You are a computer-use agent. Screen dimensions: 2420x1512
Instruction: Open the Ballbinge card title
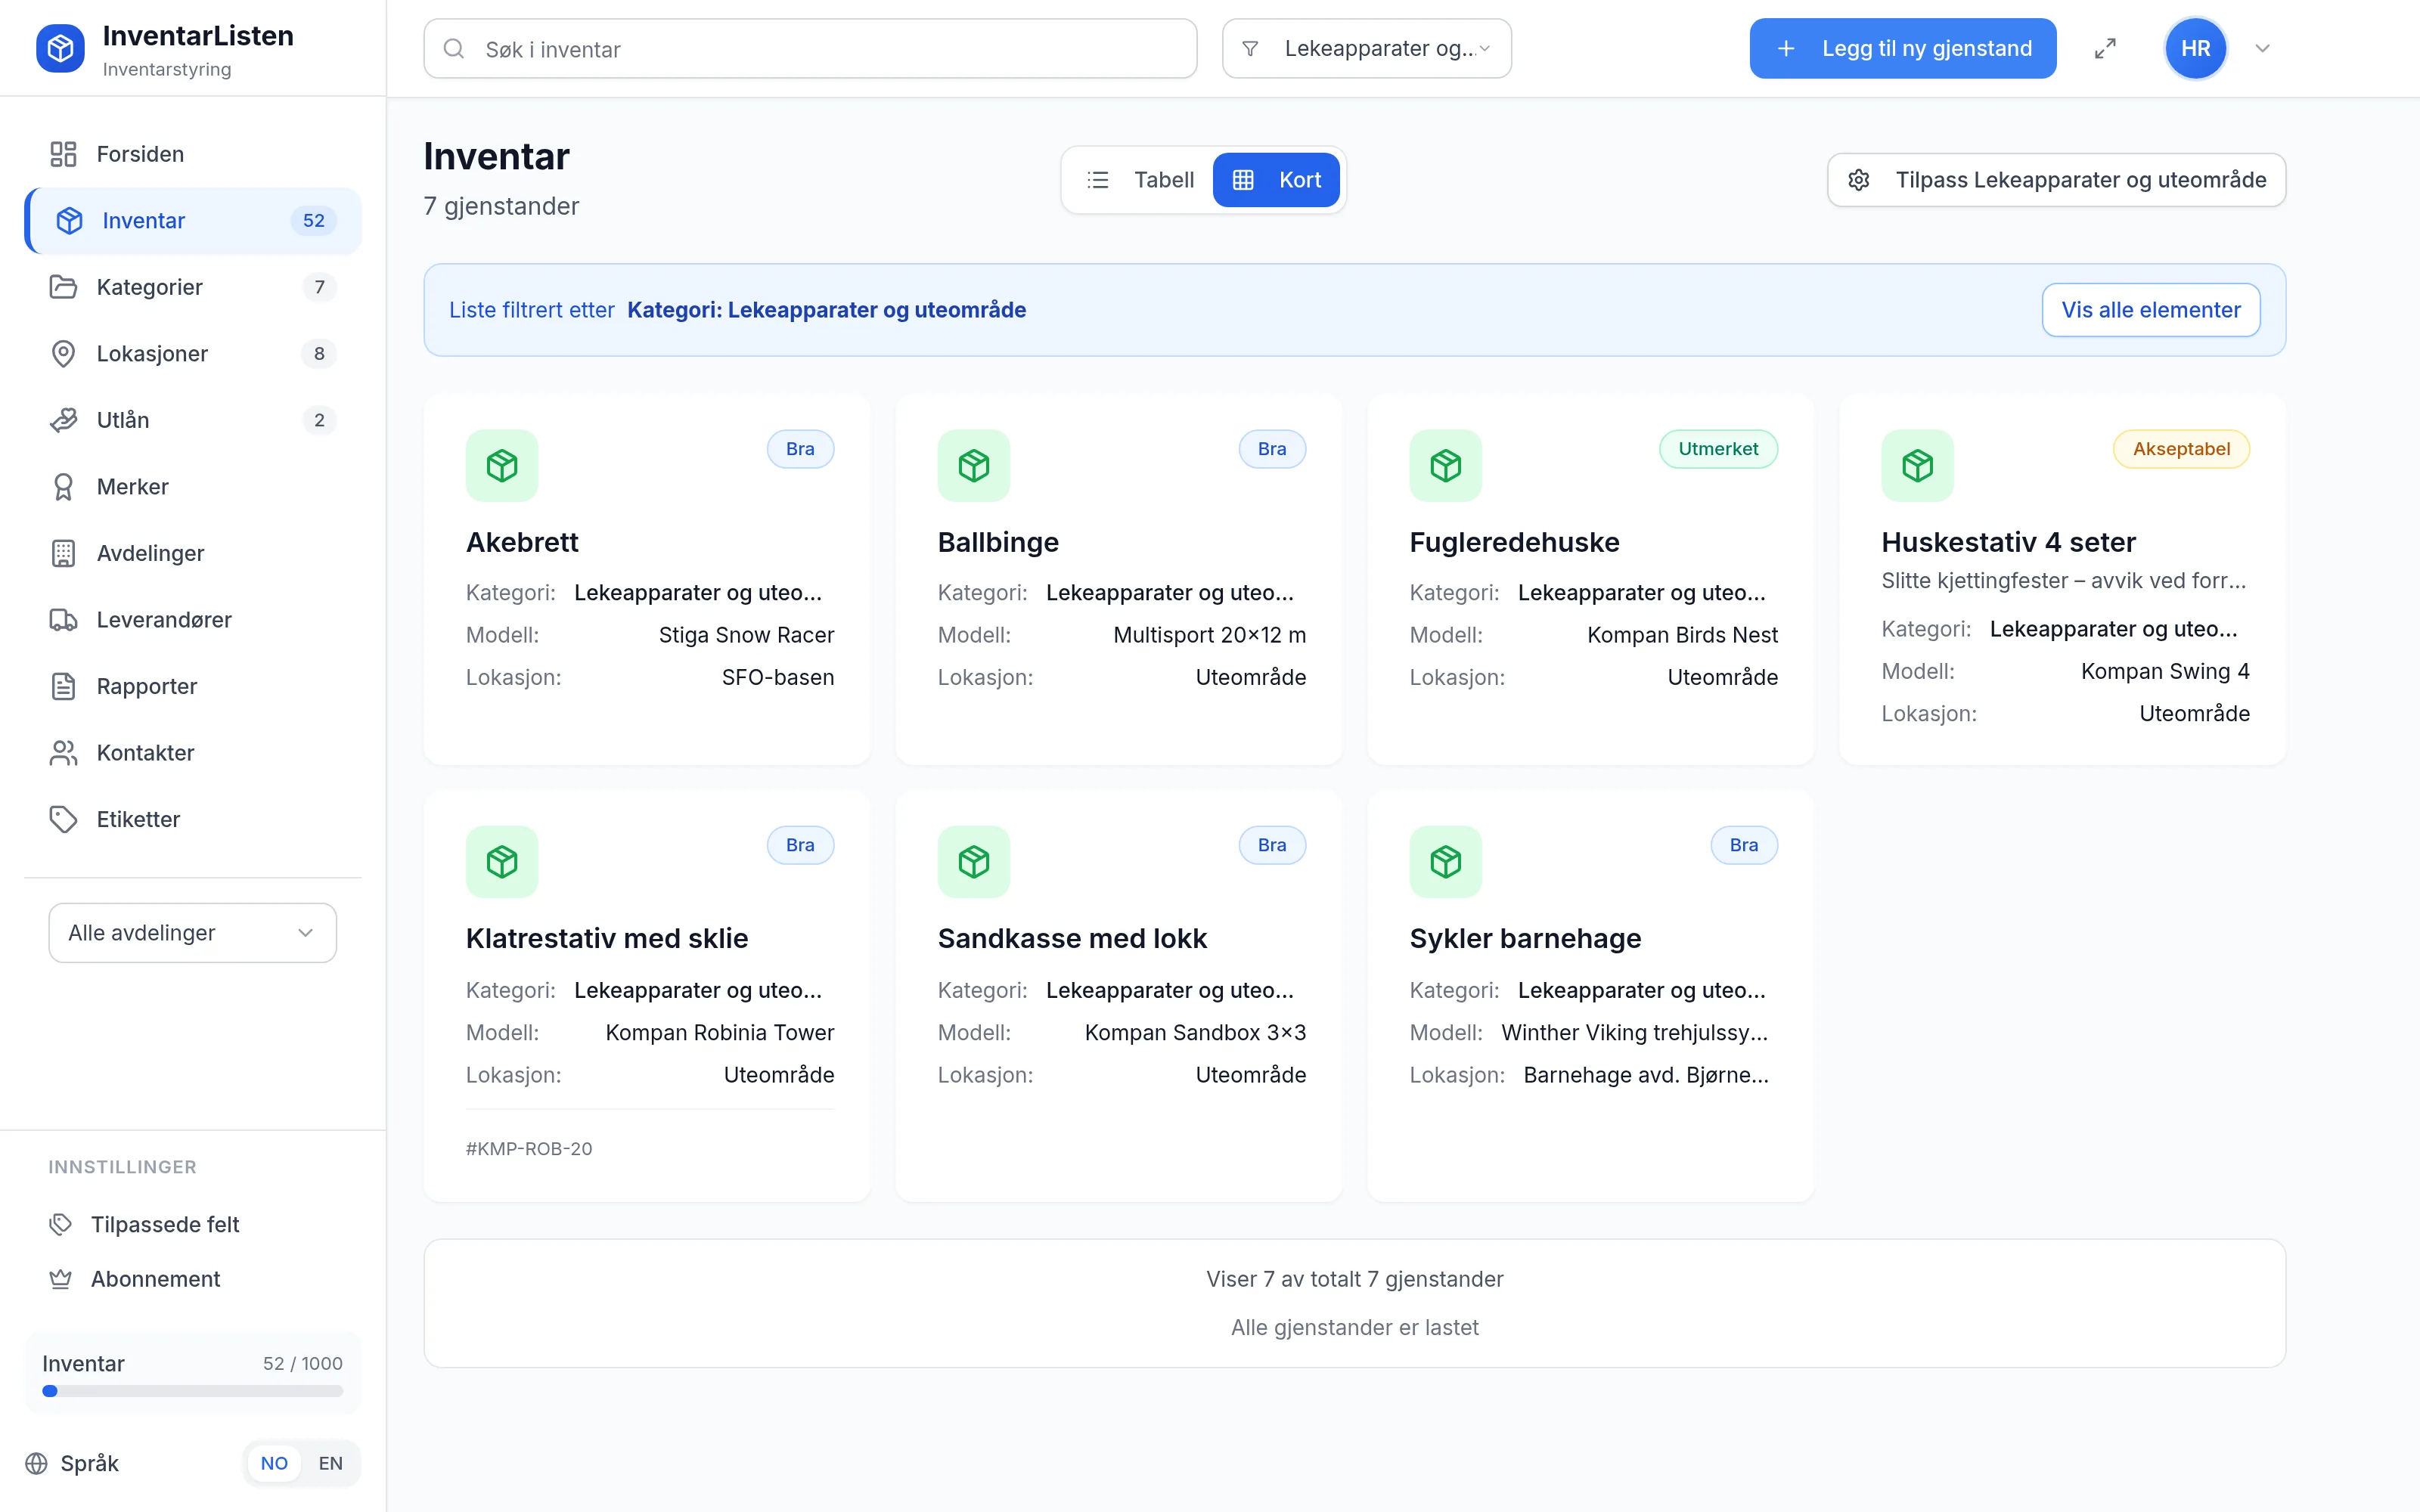tap(998, 542)
